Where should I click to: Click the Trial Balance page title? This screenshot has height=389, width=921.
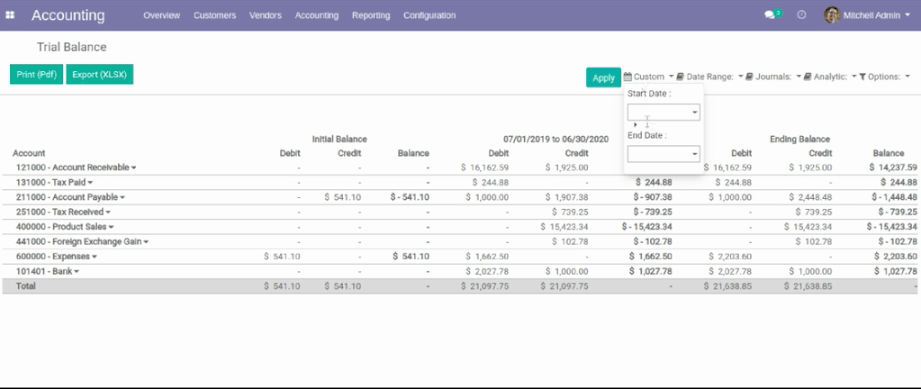(72, 47)
